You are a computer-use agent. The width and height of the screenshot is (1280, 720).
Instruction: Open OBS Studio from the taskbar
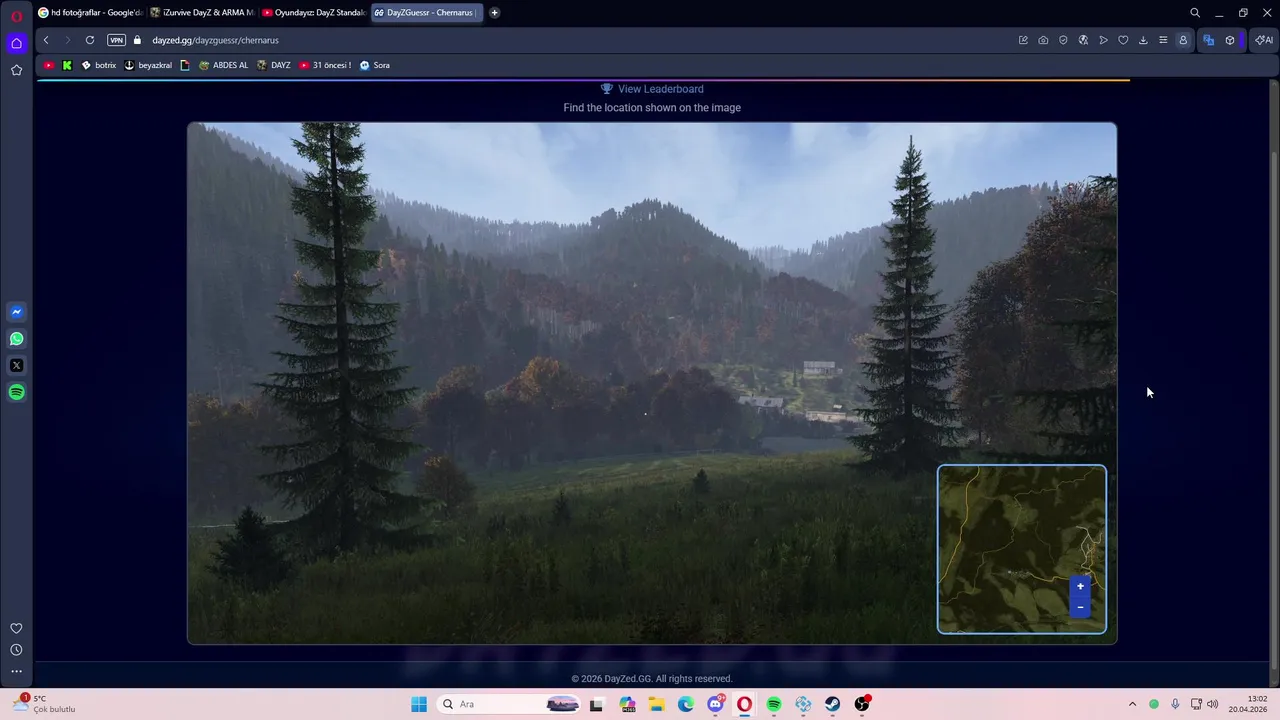point(862,704)
